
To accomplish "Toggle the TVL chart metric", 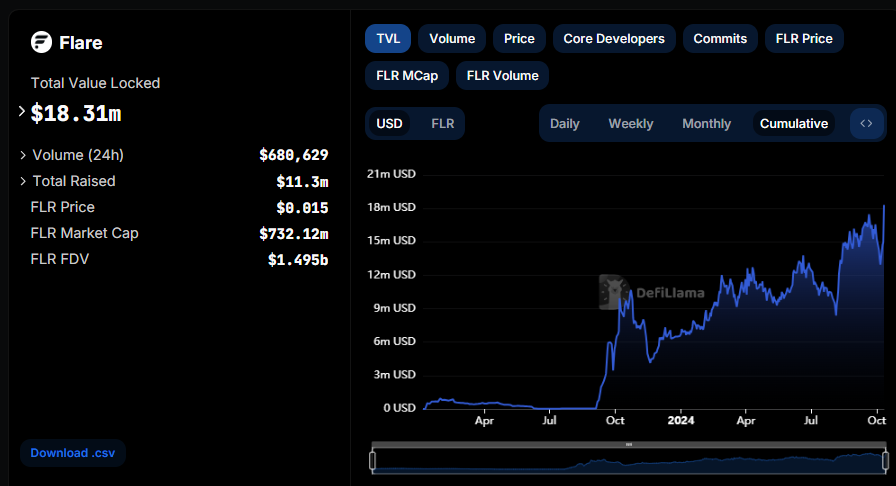I will (388, 39).
